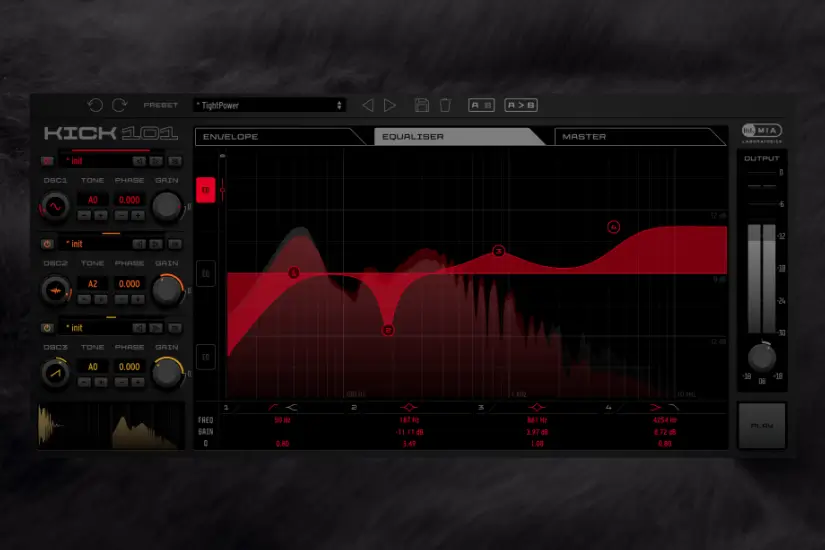The width and height of the screenshot is (825, 550).
Task: Toggle the OSC3 power button
Action: click(x=47, y=327)
